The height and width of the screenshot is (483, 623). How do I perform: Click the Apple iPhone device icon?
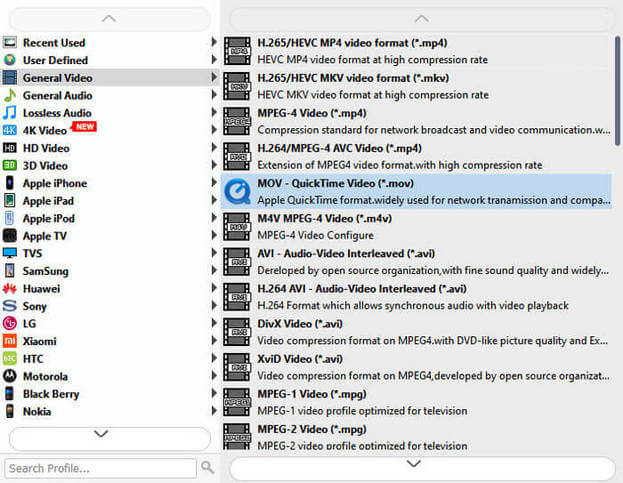coord(10,183)
